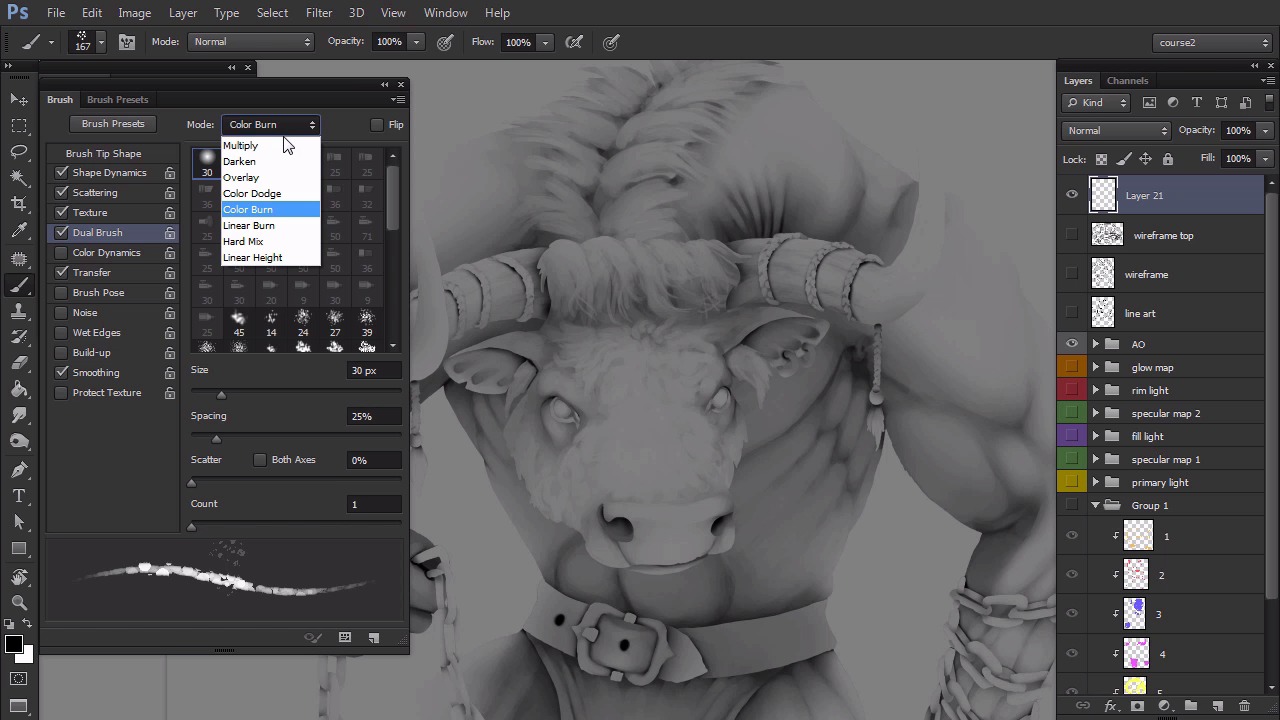Viewport: 1280px width, 720px height.
Task: Open the Filter menu
Action: 319,13
